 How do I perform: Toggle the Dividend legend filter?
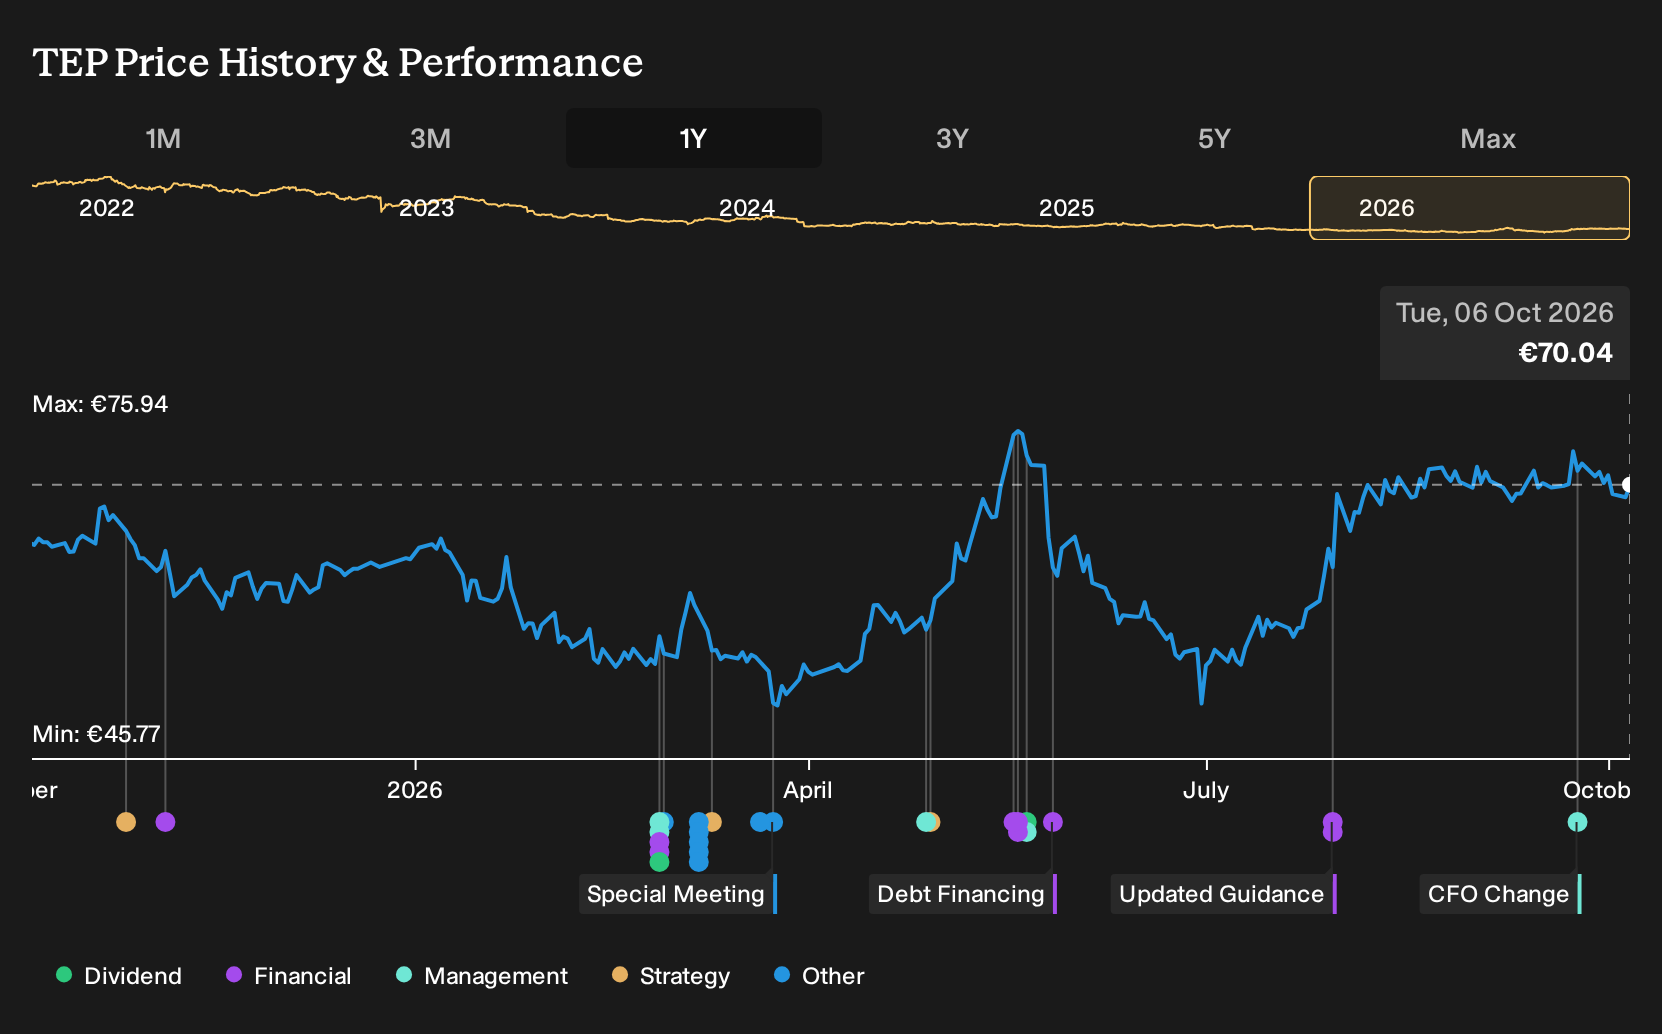pos(119,976)
